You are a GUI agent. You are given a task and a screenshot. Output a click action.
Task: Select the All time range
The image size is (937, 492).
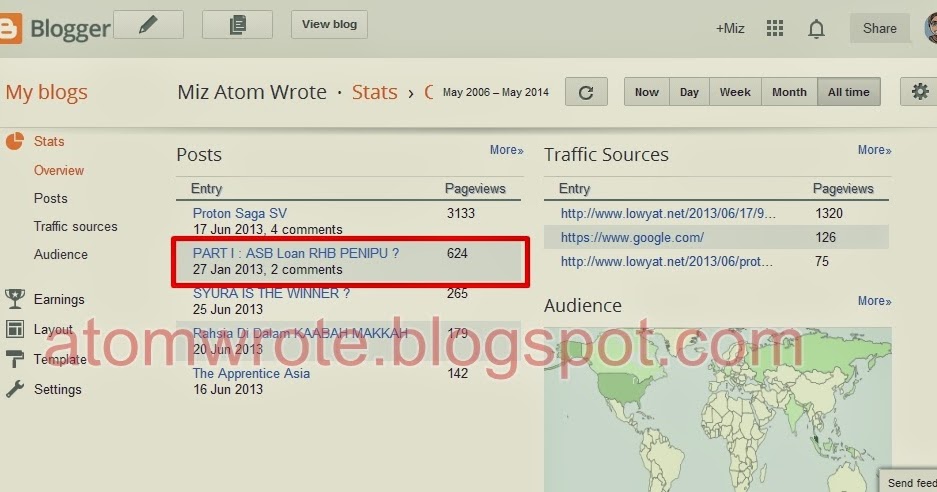[849, 92]
